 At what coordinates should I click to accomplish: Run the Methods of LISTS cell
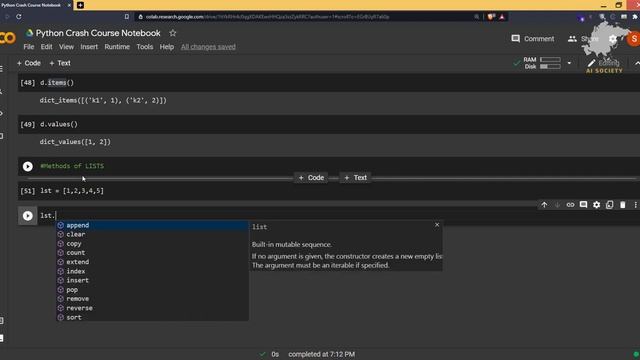[x=27, y=166]
